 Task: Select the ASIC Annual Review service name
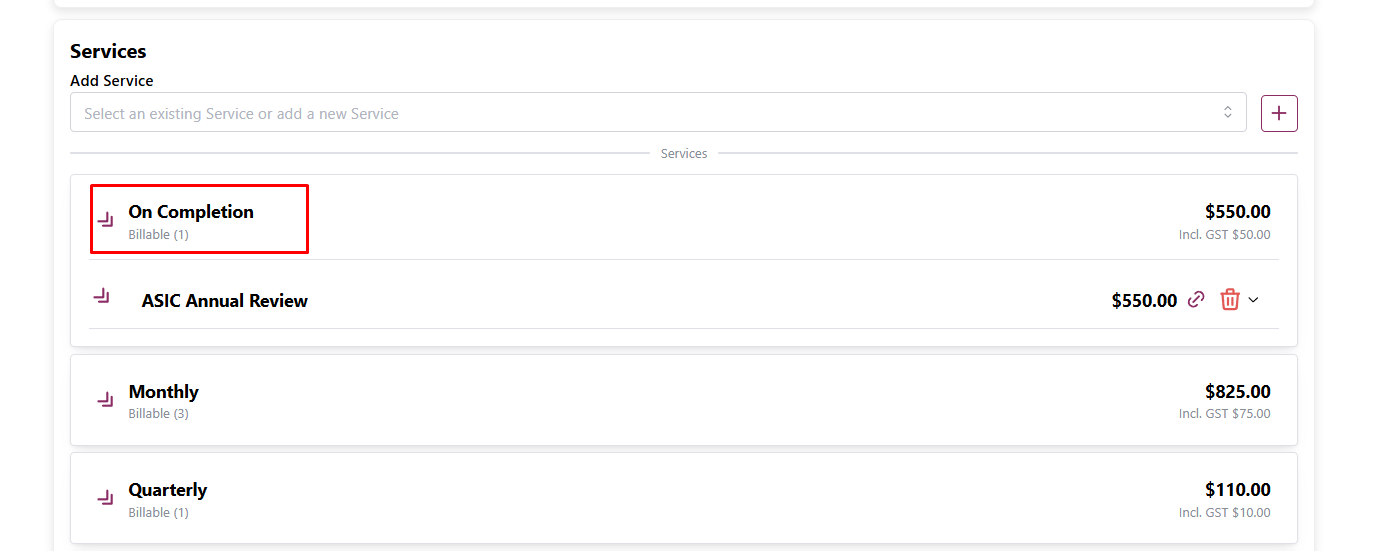225,301
